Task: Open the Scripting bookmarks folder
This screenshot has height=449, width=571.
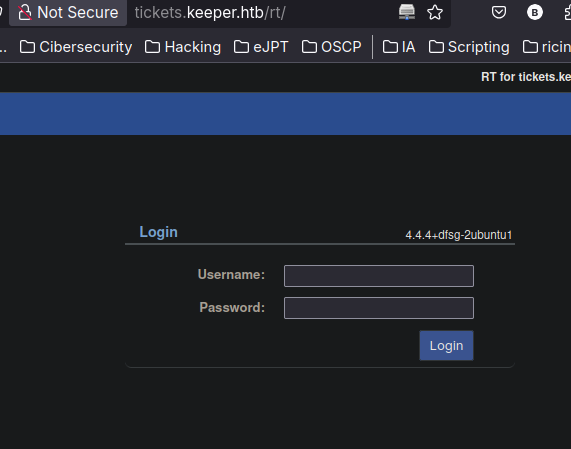Action: pyautogui.click(x=469, y=47)
